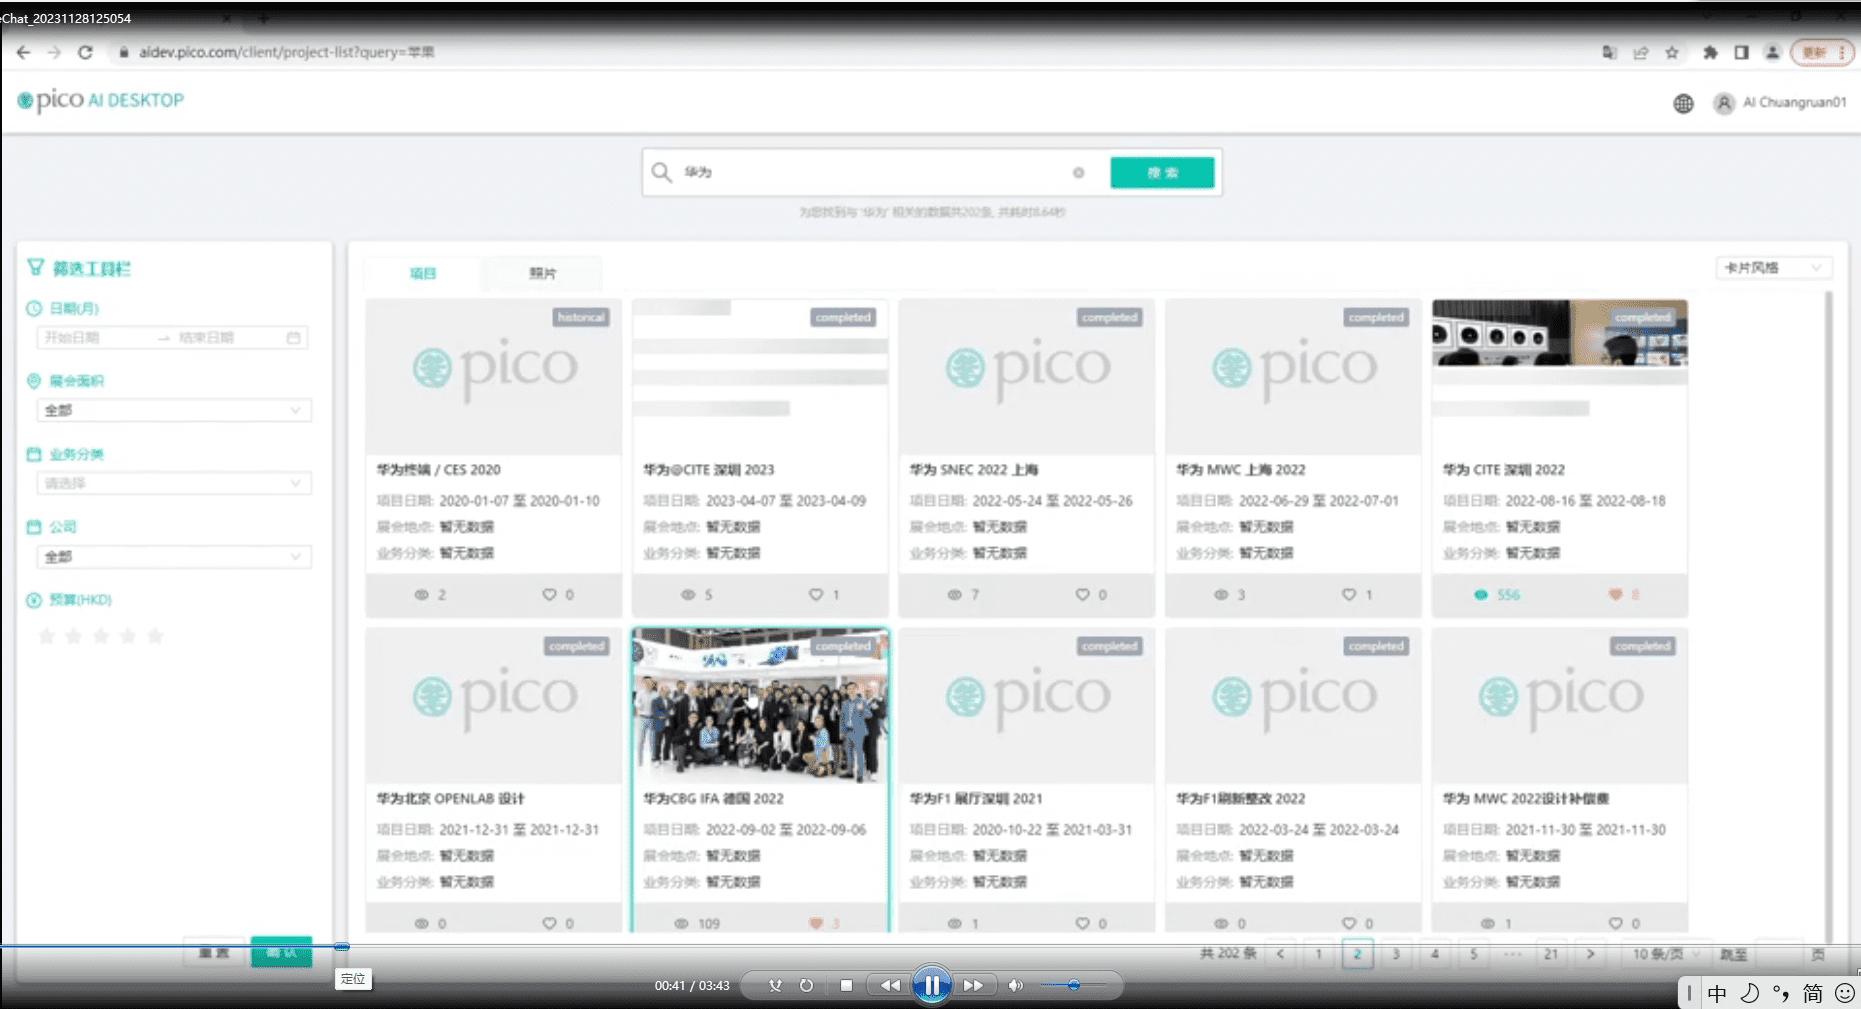The height and width of the screenshot is (1009, 1861).
Task: Open the browser extensions puzzle icon
Action: [1710, 53]
